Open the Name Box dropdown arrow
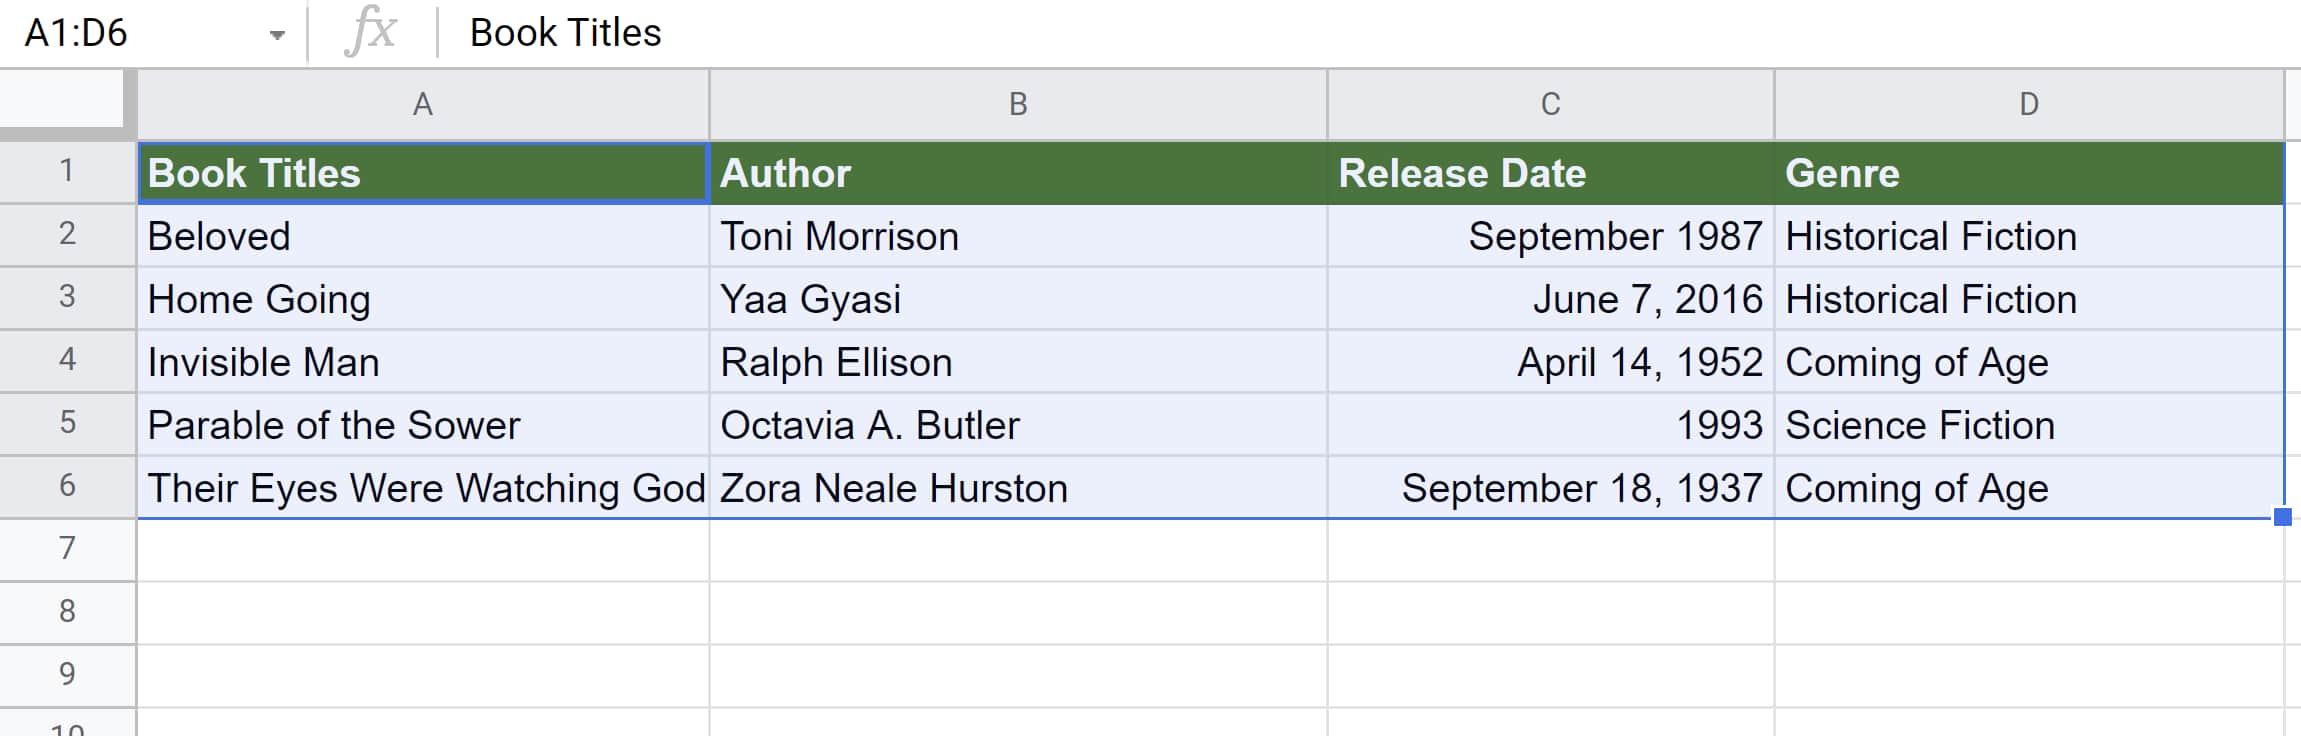Screen dimensions: 2301x736 (x=277, y=35)
